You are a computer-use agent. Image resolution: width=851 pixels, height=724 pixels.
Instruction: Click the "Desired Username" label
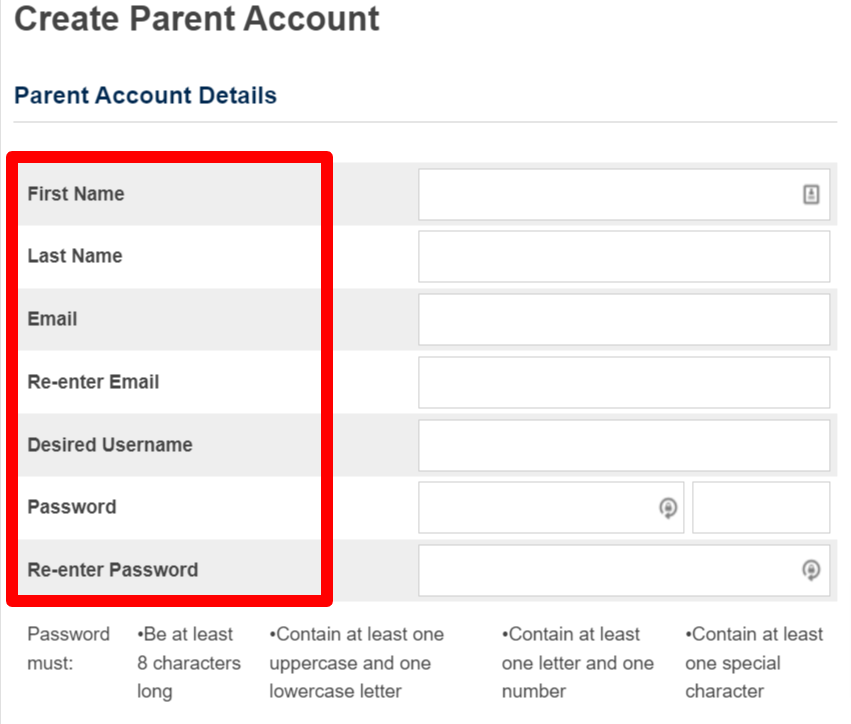click(x=110, y=445)
